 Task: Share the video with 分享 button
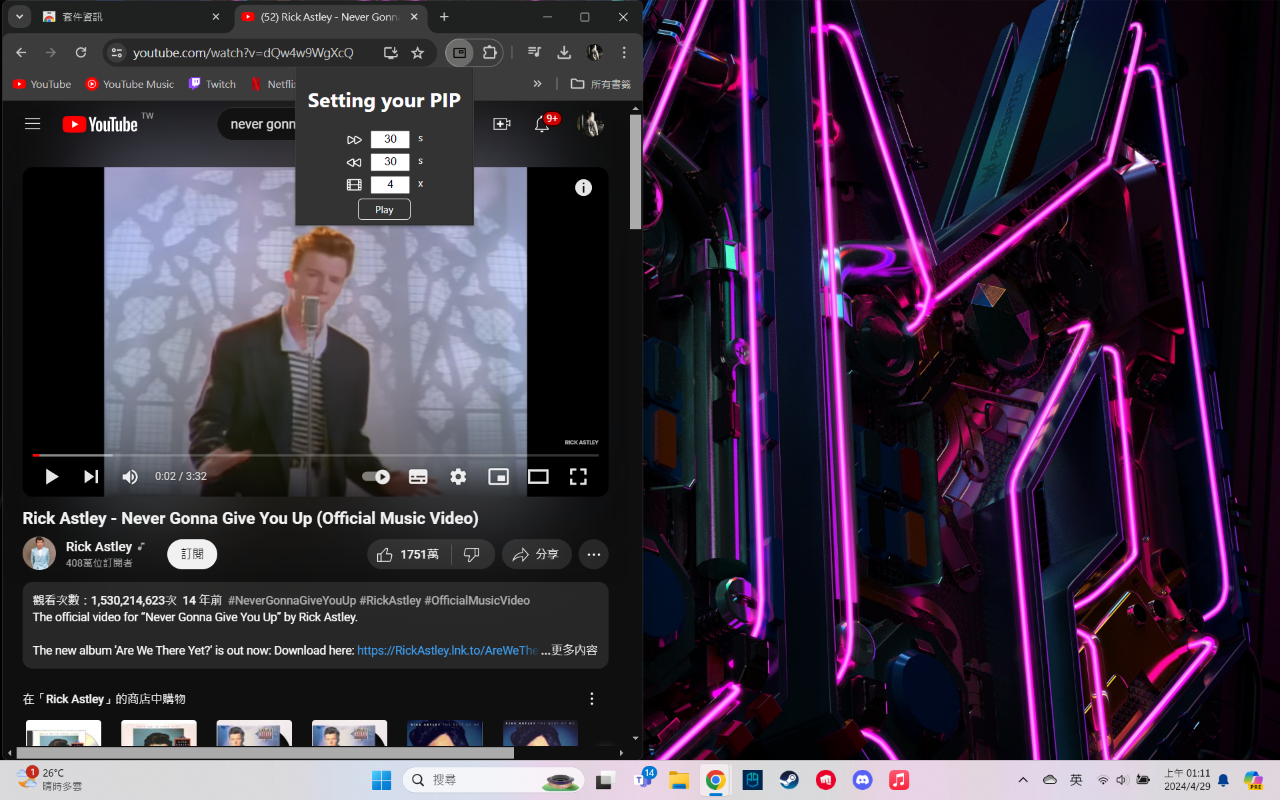coord(536,554)
